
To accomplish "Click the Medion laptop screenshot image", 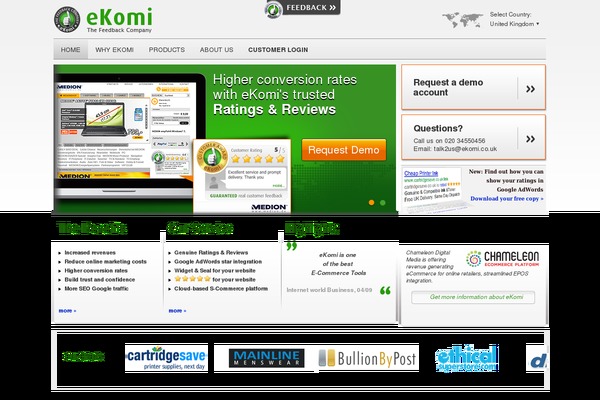I will click(125, 130).
